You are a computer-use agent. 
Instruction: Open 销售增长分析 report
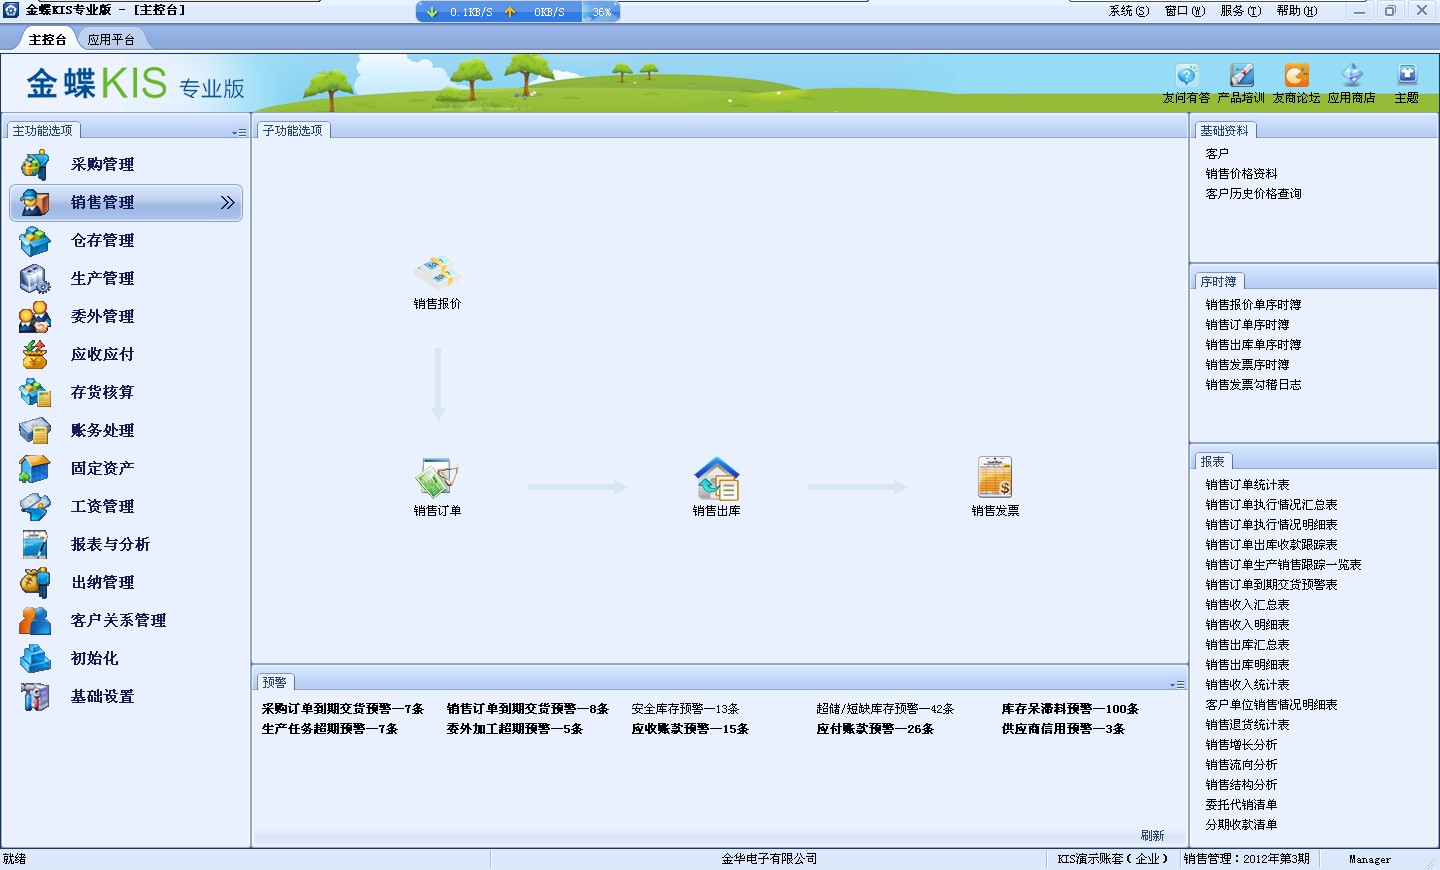(x=1241, y=745)
